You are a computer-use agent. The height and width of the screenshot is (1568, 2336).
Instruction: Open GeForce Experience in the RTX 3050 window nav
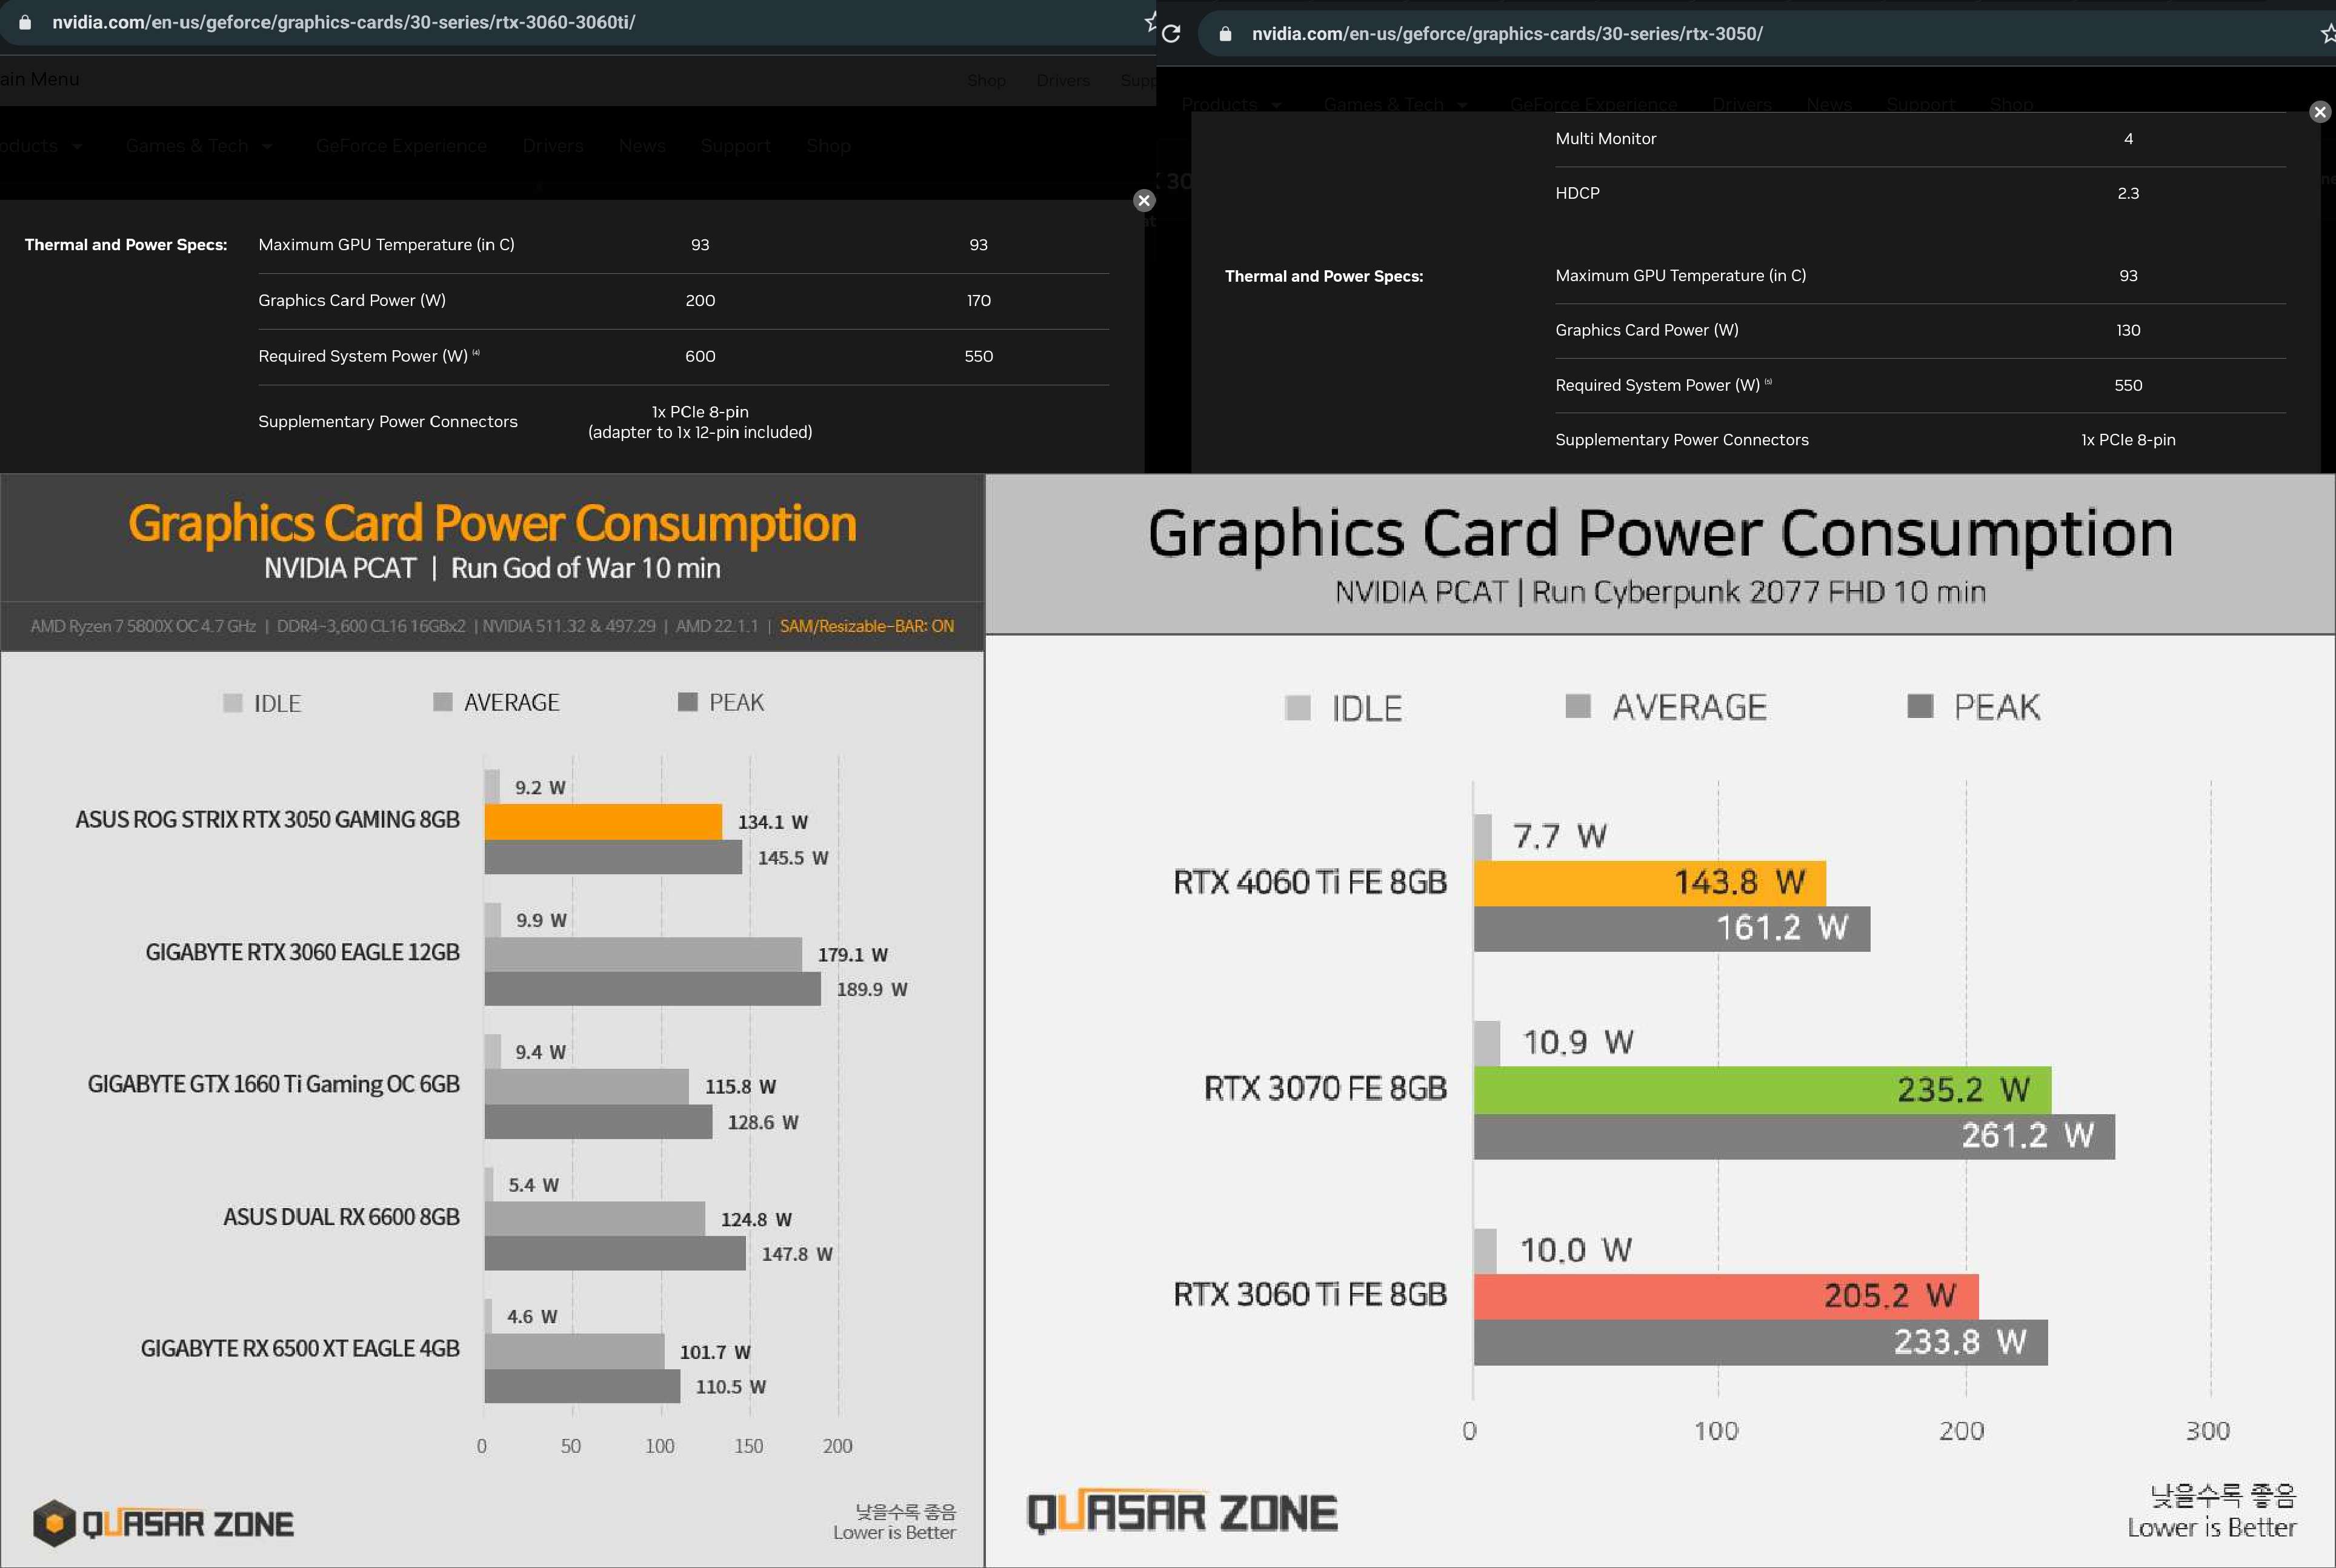pyautogui.click(x=1594, y=104)
